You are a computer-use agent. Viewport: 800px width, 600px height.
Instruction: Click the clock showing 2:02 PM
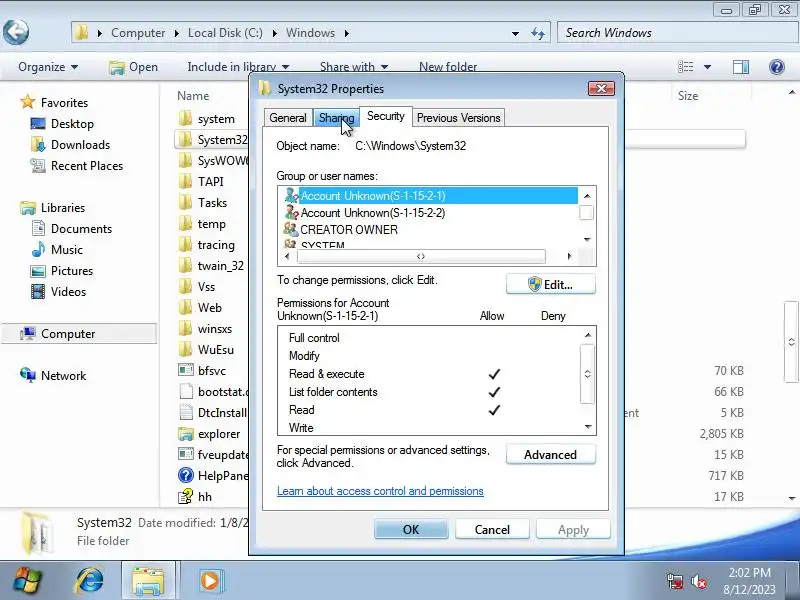pos(749,572)
